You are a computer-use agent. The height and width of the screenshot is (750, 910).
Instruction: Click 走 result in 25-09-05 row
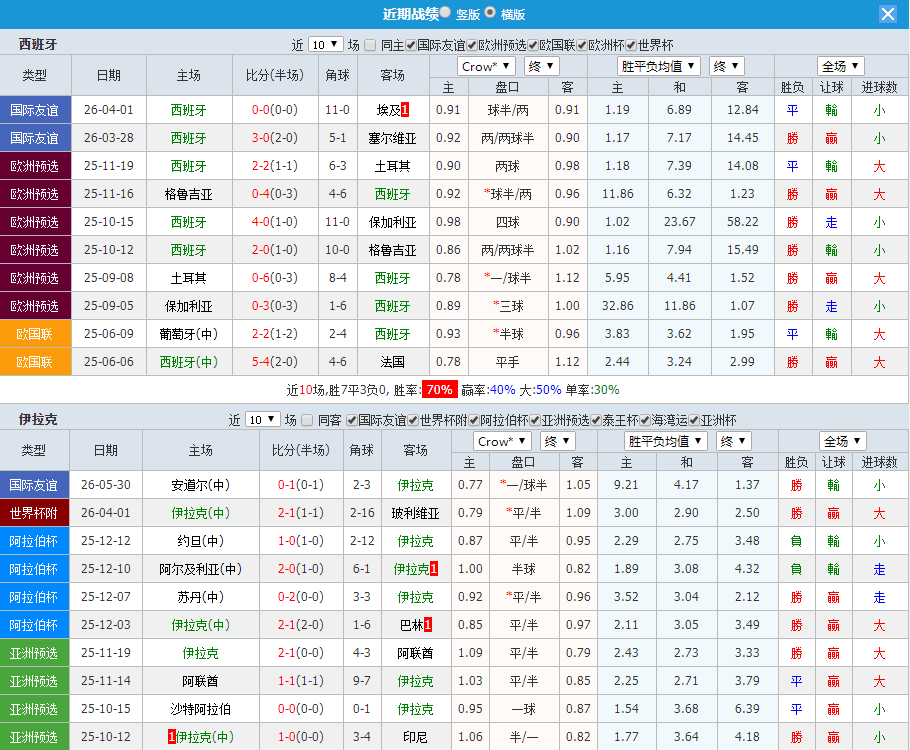[832, 306]
